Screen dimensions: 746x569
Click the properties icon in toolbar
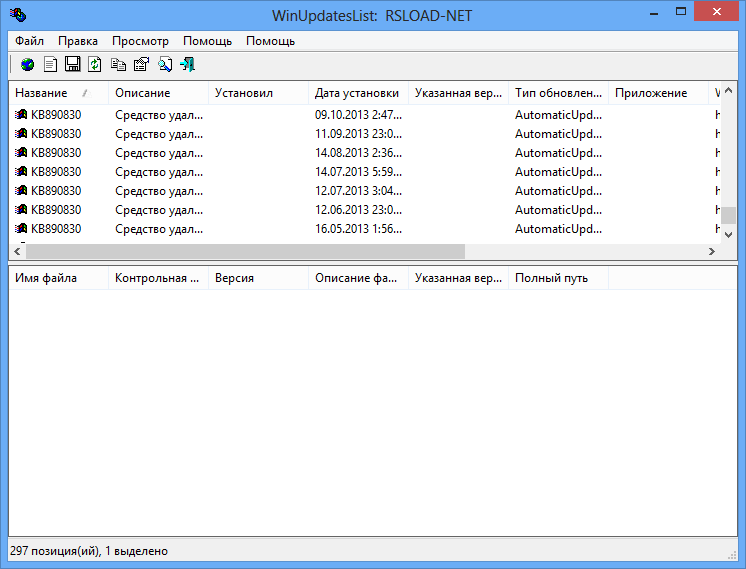(141, 64)
